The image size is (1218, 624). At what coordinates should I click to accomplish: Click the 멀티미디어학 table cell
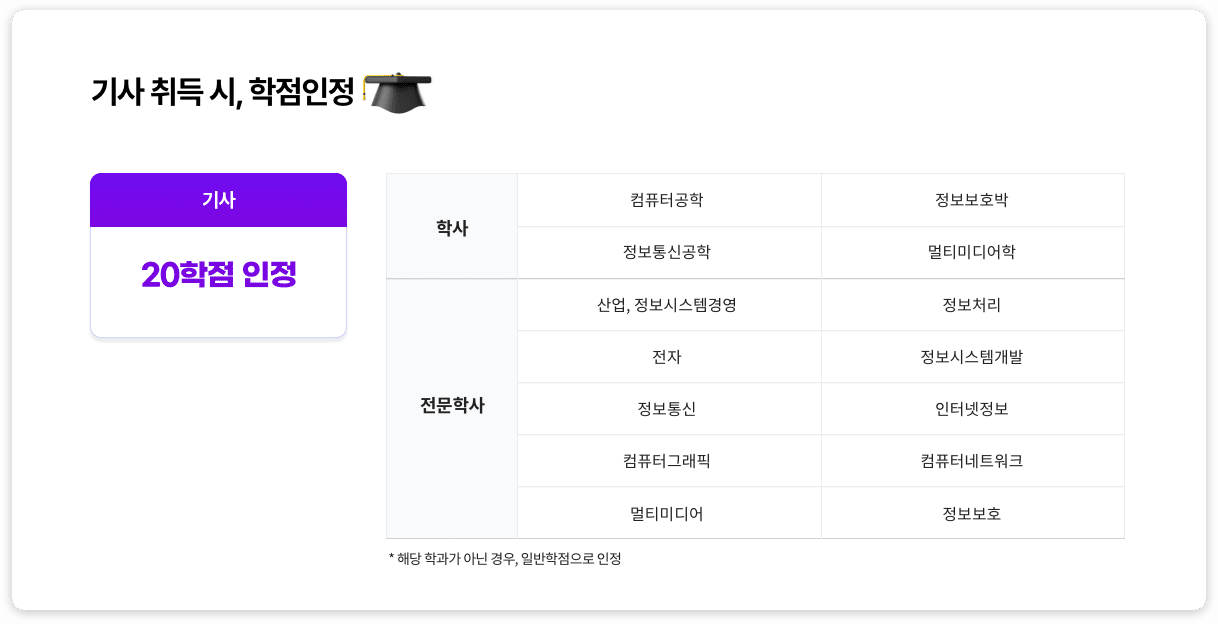coord(971,252)
